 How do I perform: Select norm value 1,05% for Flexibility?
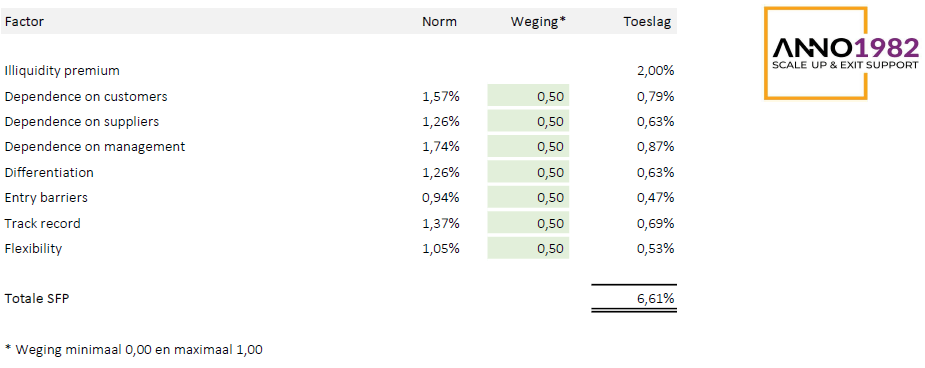441,248
